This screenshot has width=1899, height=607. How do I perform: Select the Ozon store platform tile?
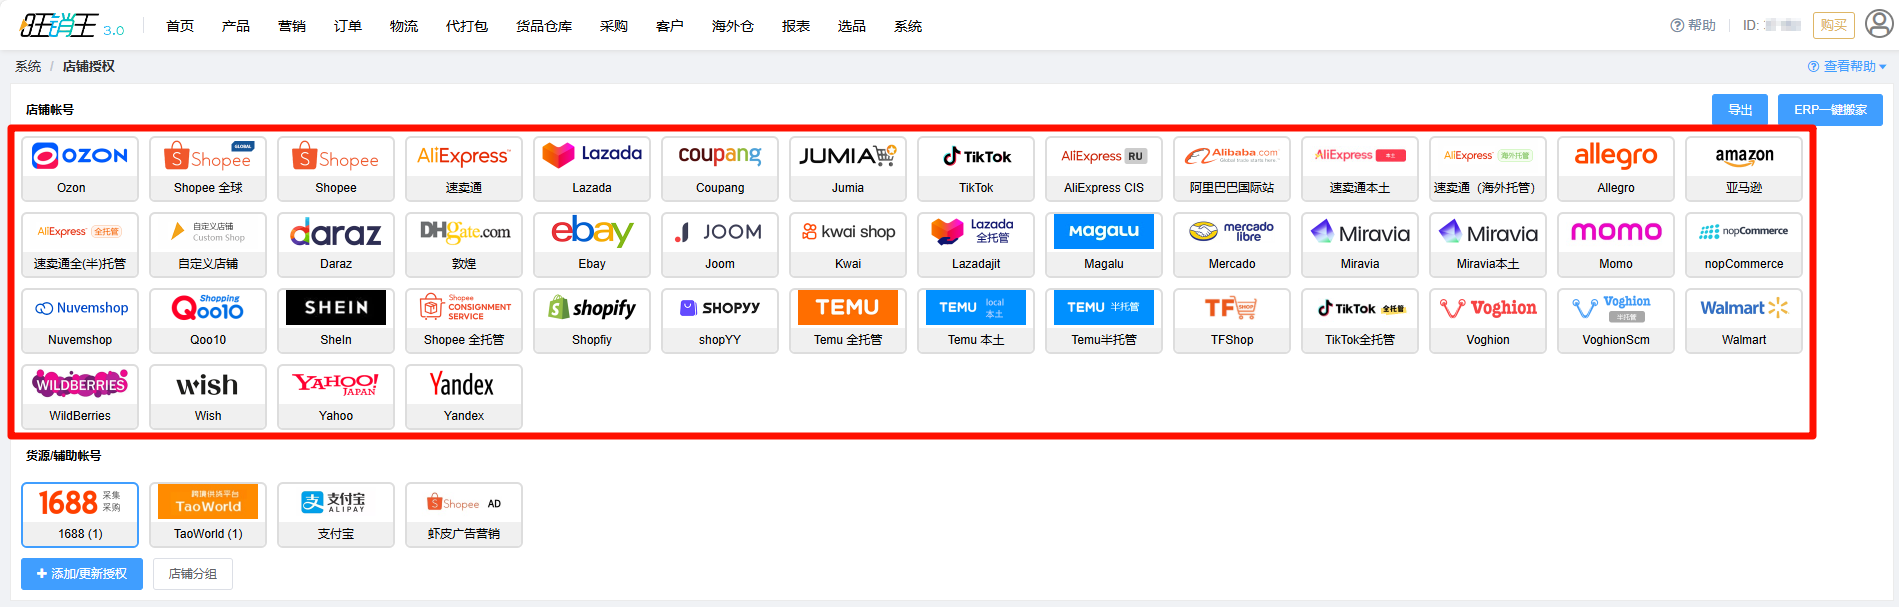pos(80,169)
